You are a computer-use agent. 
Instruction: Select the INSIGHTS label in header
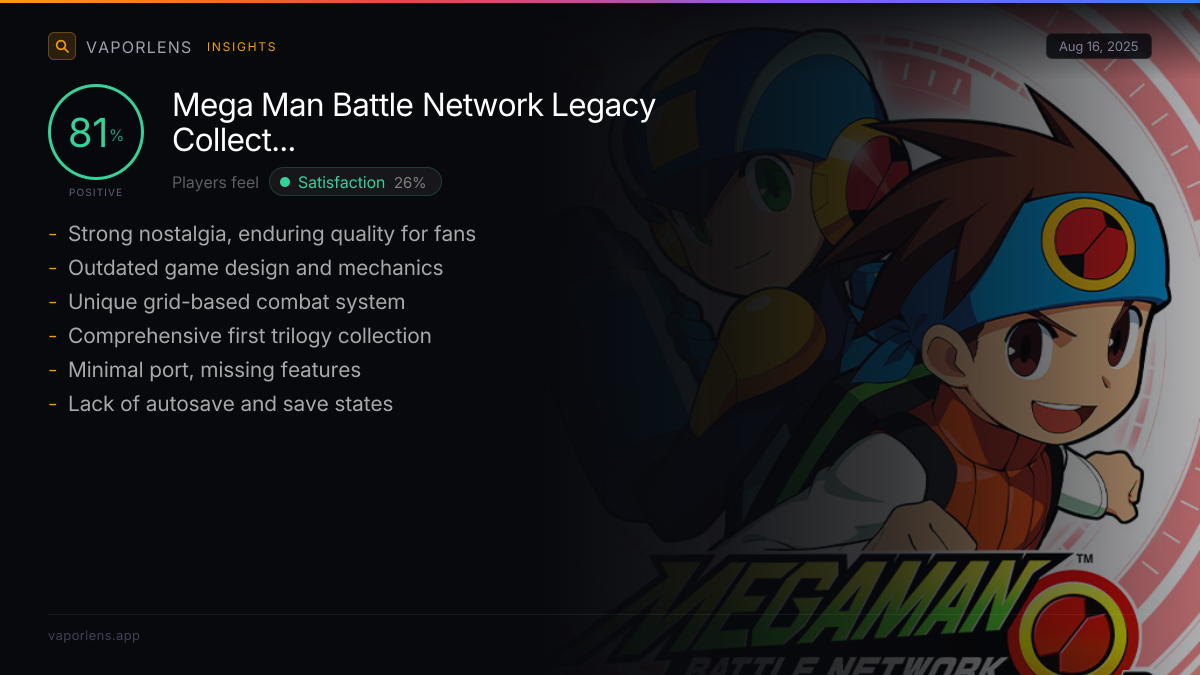(x=242, y=47)
